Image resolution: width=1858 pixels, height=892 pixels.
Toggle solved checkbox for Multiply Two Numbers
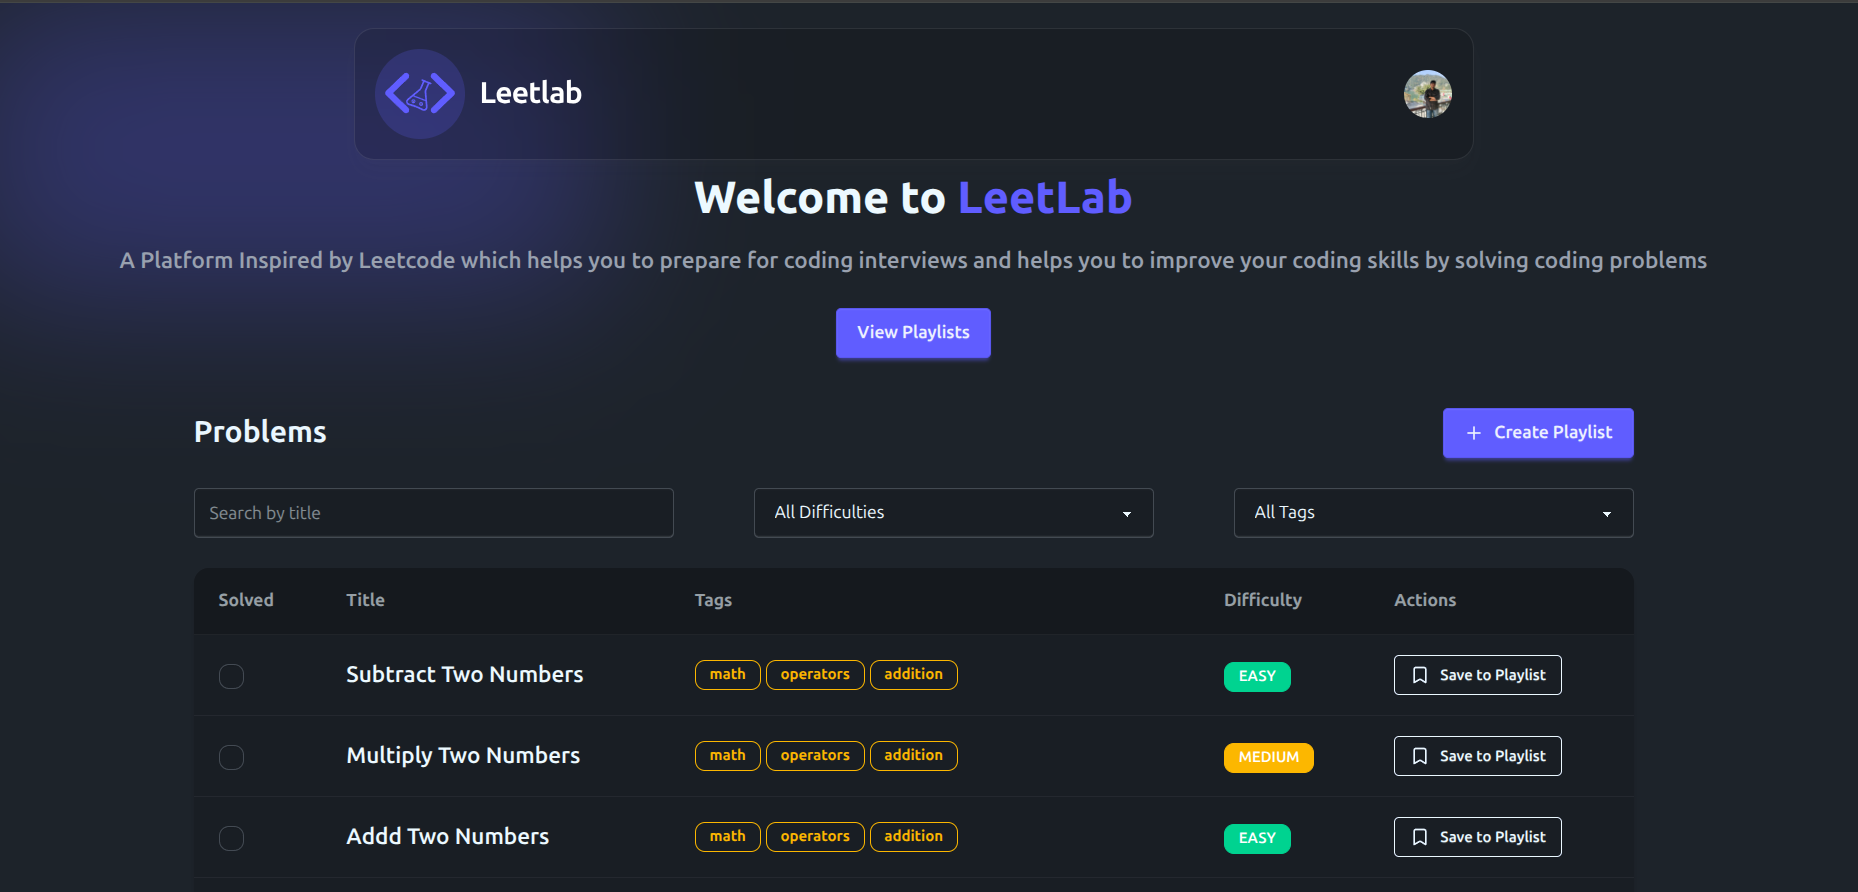(x=231, y=757)
